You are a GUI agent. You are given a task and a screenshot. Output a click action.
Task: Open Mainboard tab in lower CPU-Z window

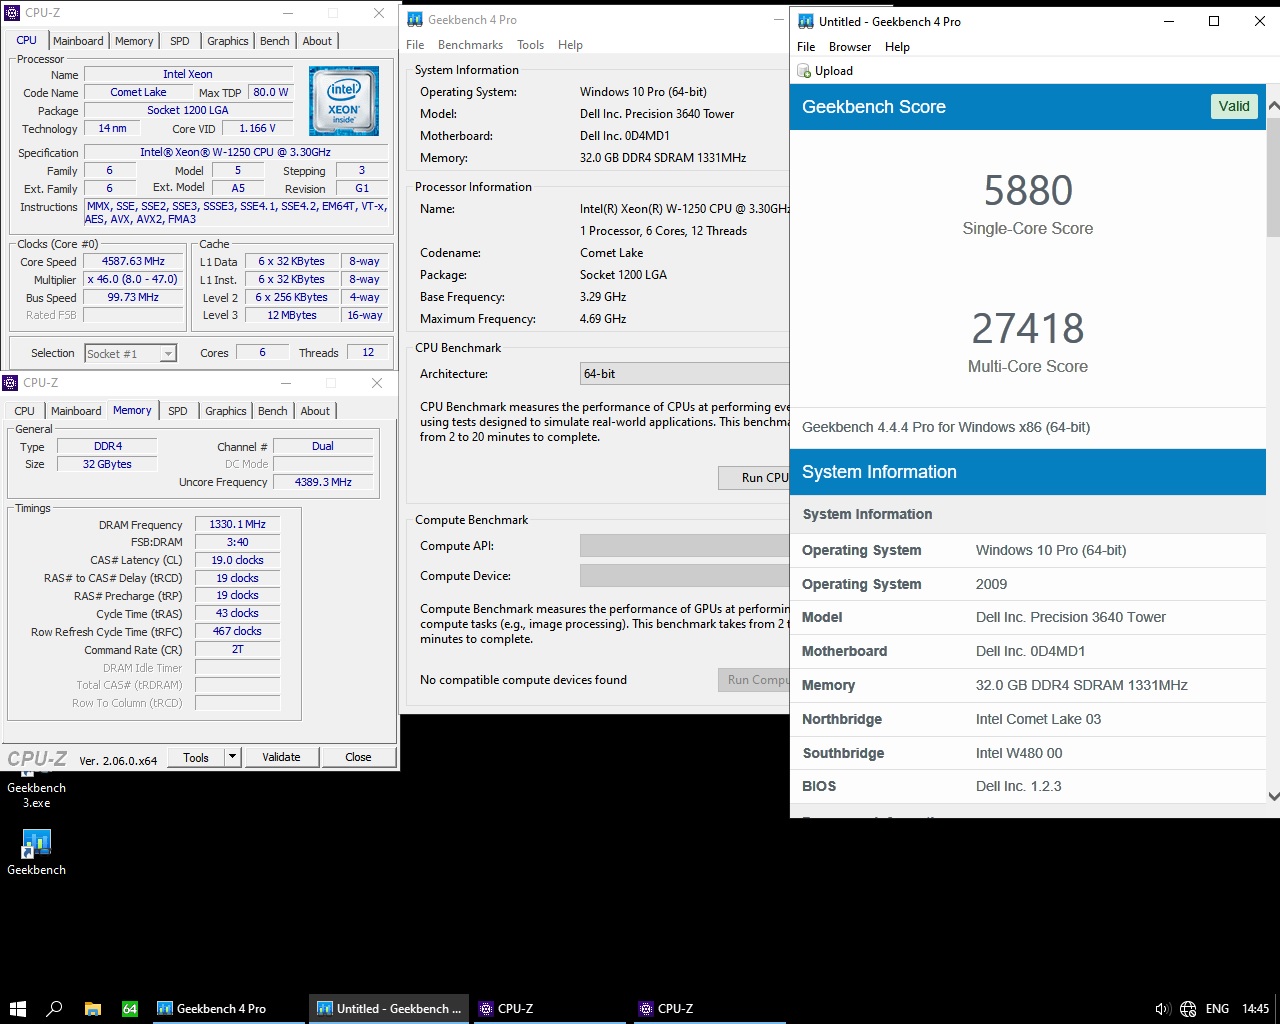[76, 411]
